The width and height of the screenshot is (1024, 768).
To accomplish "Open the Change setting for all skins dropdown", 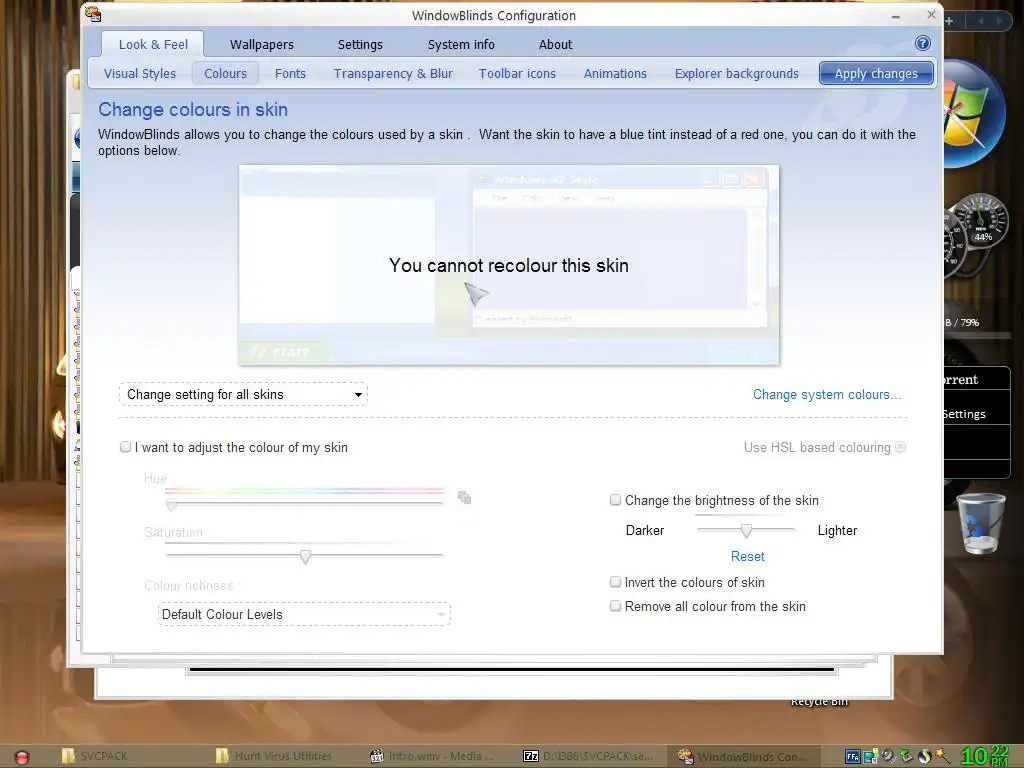I will coord(243,394).
